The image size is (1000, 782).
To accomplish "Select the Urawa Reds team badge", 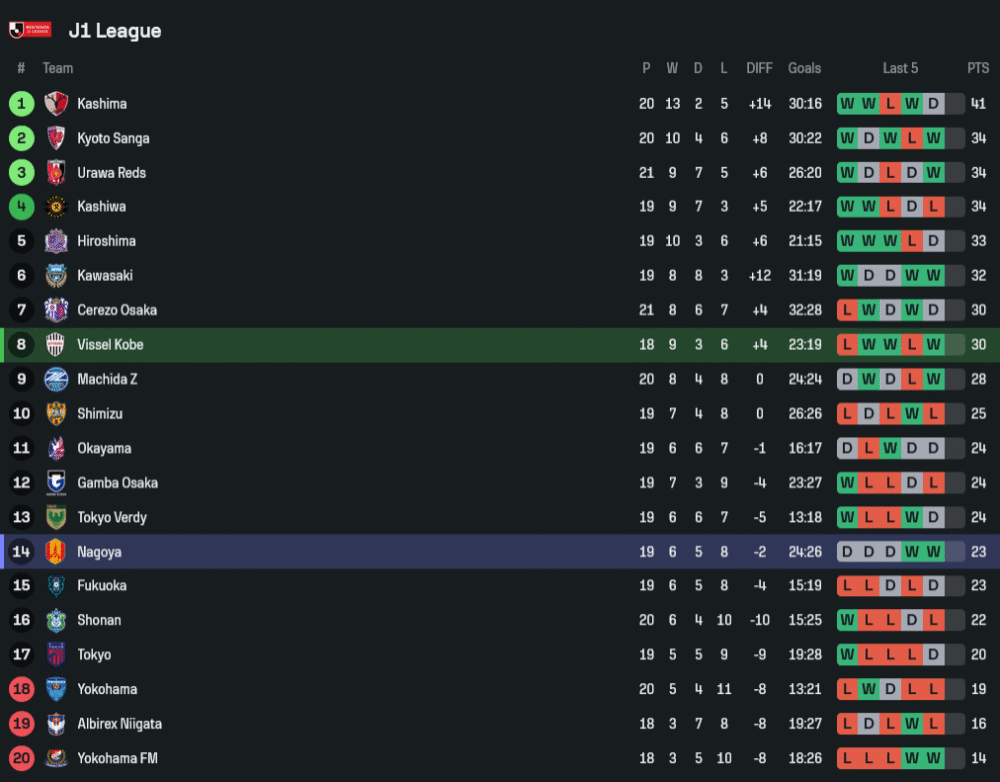I will tap(56, 173).
